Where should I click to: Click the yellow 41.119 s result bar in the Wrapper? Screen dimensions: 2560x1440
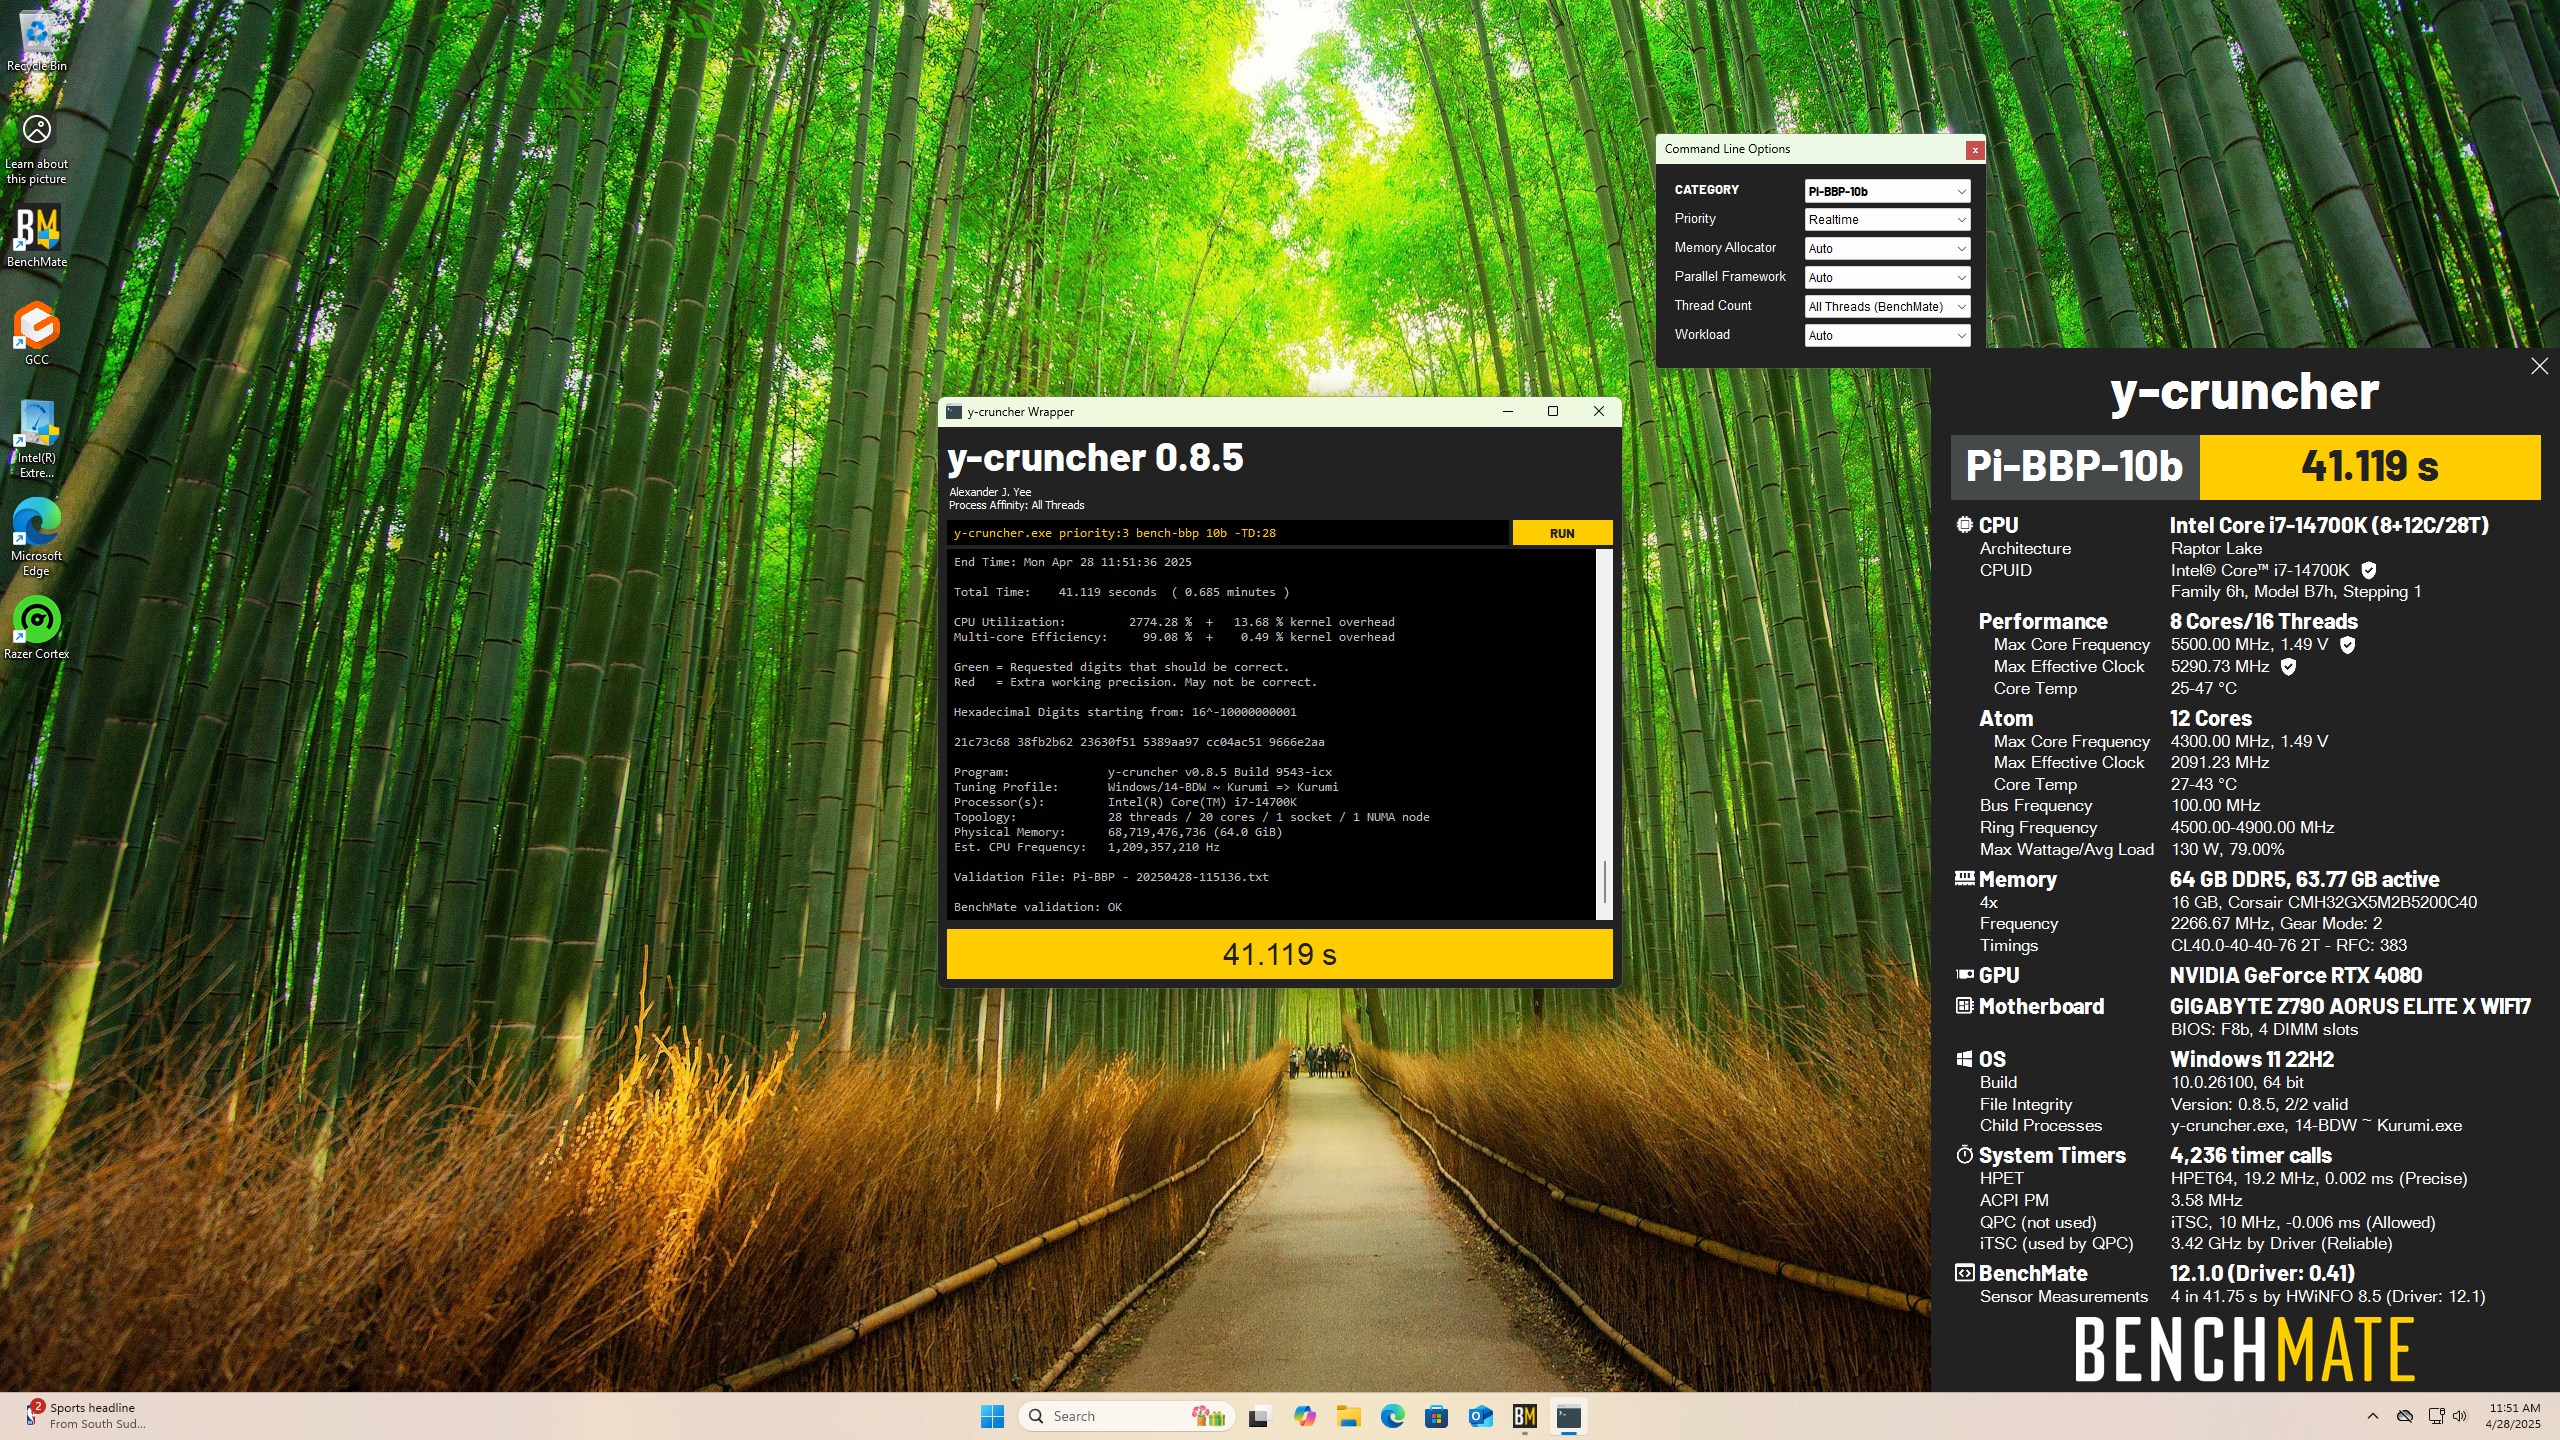tap(1279, 954)
